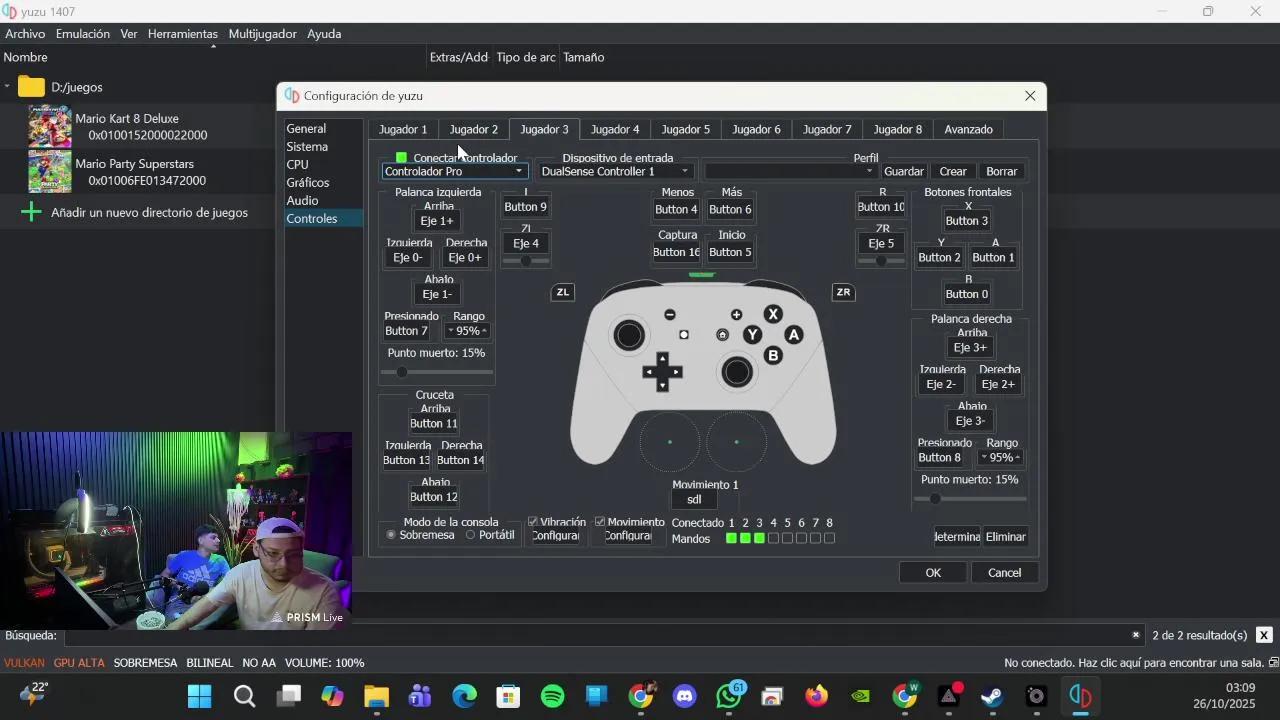Open Firefox from the taskbar

[817, 696]
